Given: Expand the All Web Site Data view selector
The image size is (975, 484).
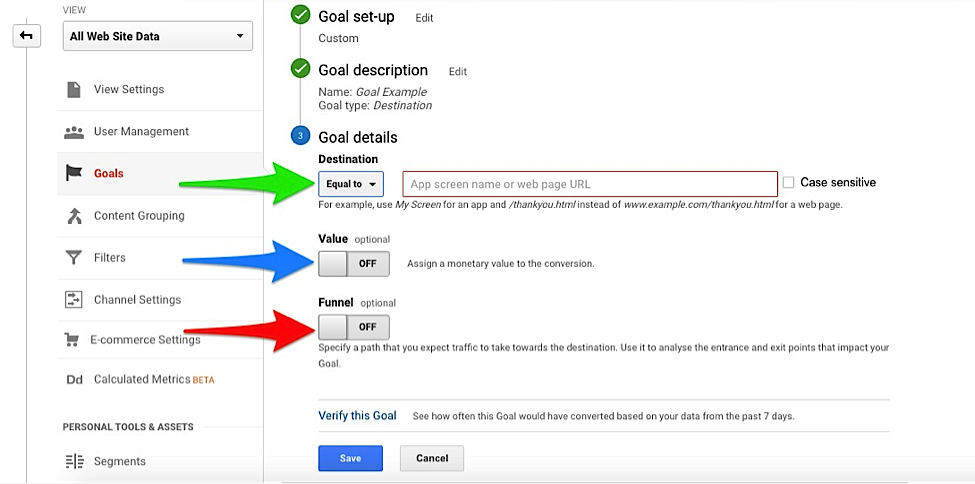Looking at the screenshot, I should (157, 36).
